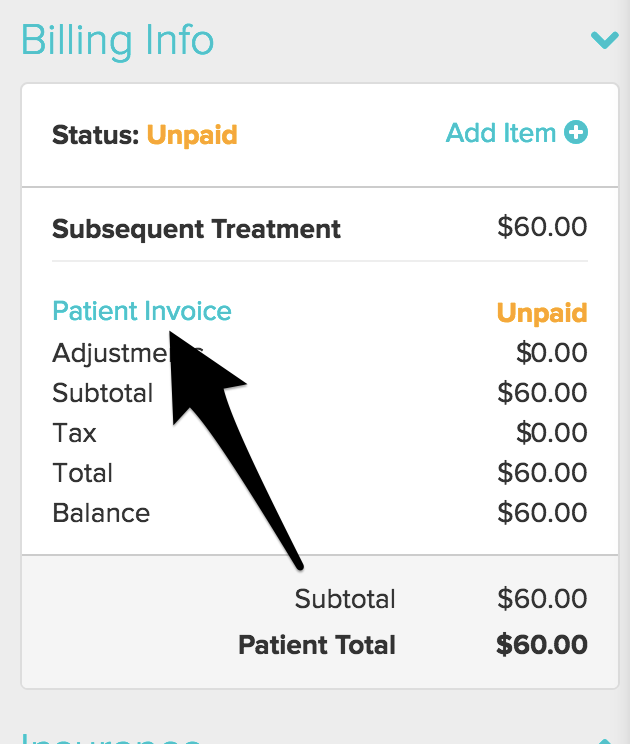Click the Unpaid label beside Patient Invoice
The image size is (630, 744).
point(542,313)
